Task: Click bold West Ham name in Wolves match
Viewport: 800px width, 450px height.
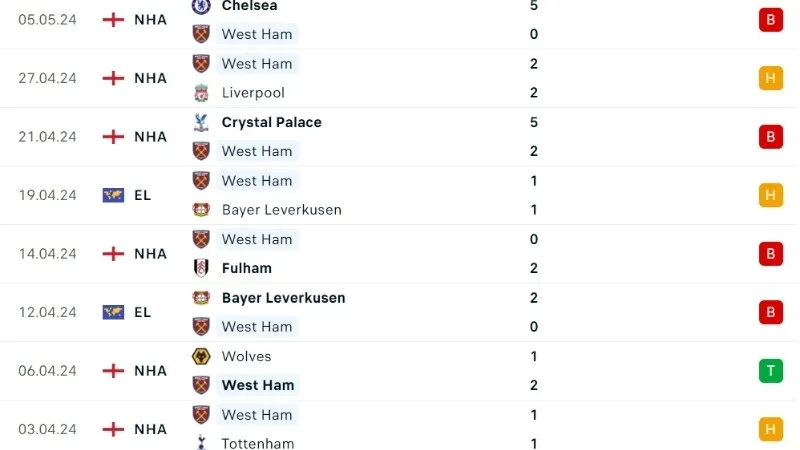Action: (x=258, y=385)
